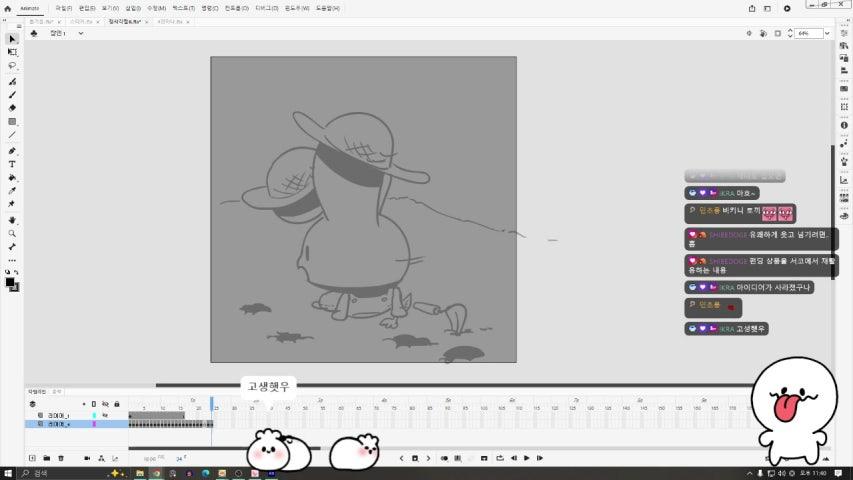853x480 pixels.
Task: Open Windows Start menu
Action: (8, 473)
